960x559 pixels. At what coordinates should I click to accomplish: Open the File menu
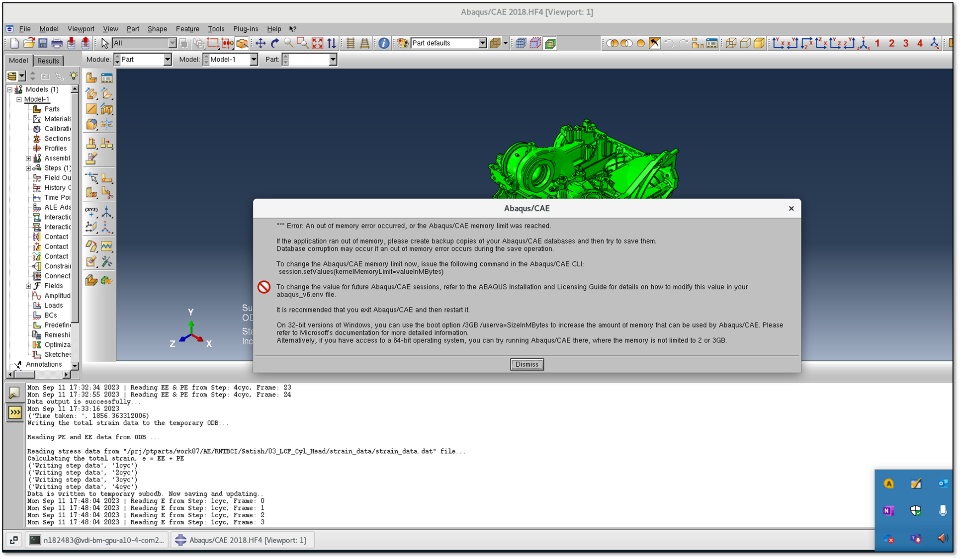point(24,29)
